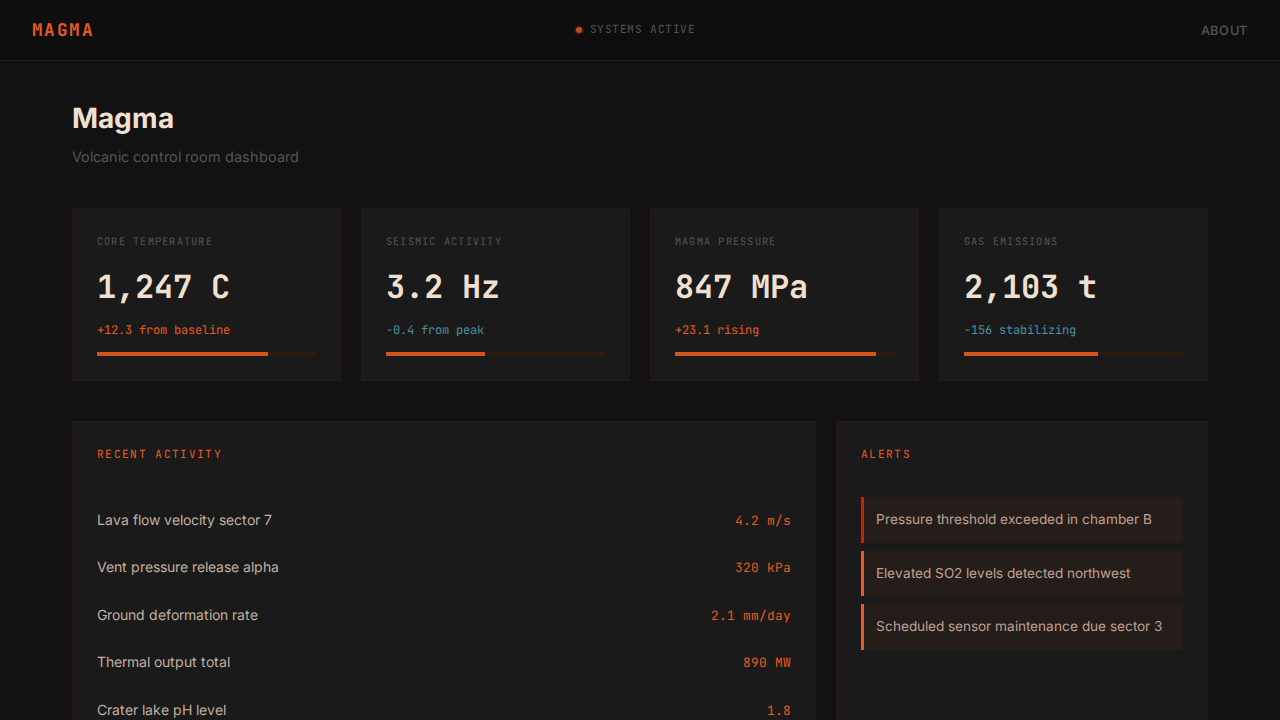Image resolution: width=1280 pixels, height=720 pixels.
Task: Click the Gas Emissions progress bar
Action: pyautogui.click(x=1073, y=354)
